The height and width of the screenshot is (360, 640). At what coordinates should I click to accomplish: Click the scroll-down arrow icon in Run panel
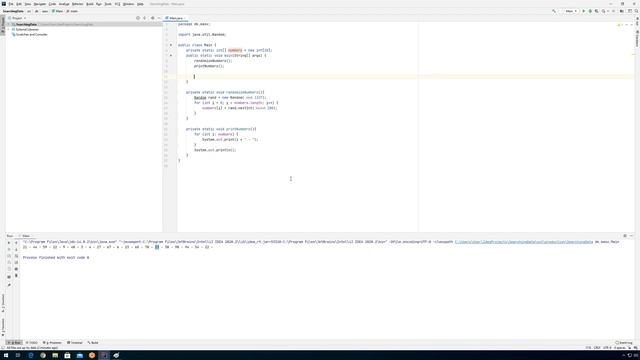pyautogui.click(x=16, y=249)
